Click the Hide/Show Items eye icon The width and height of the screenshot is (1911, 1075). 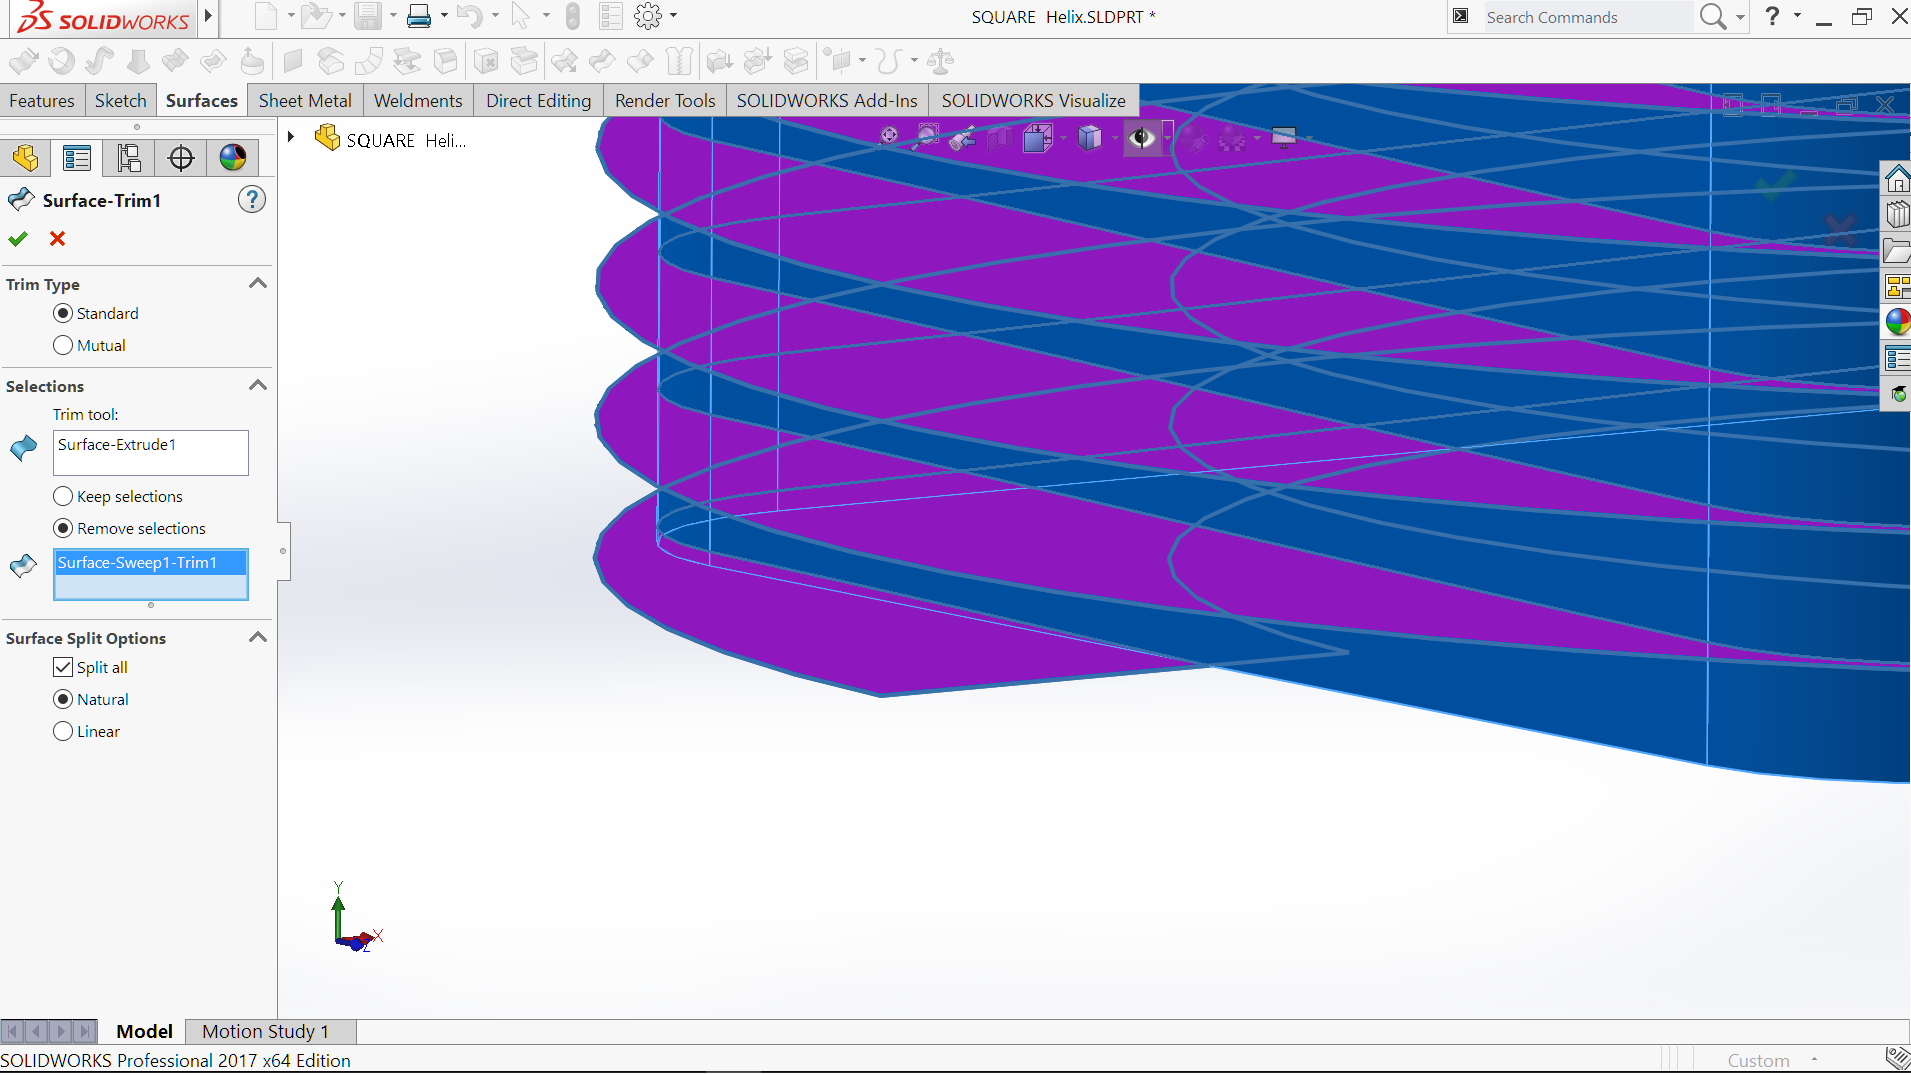click(1143, 137)
